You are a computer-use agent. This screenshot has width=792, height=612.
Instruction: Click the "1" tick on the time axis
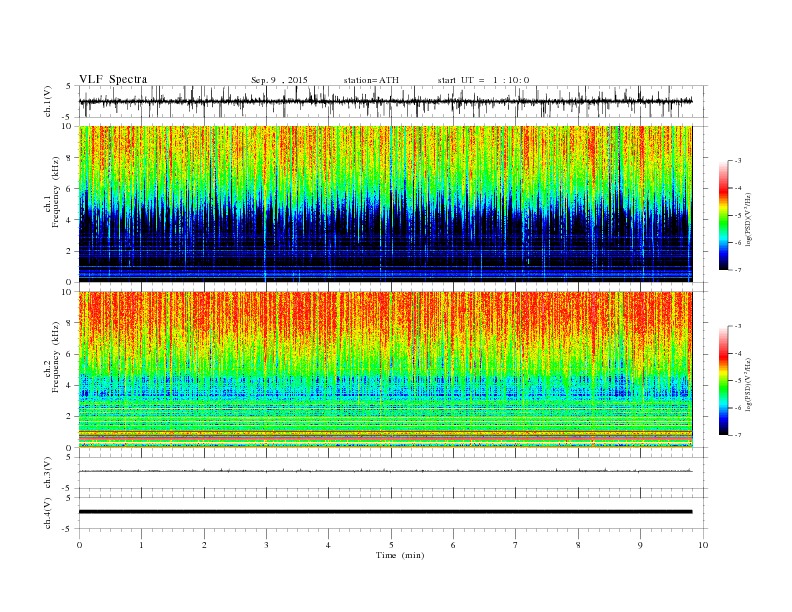click(141, 545)
